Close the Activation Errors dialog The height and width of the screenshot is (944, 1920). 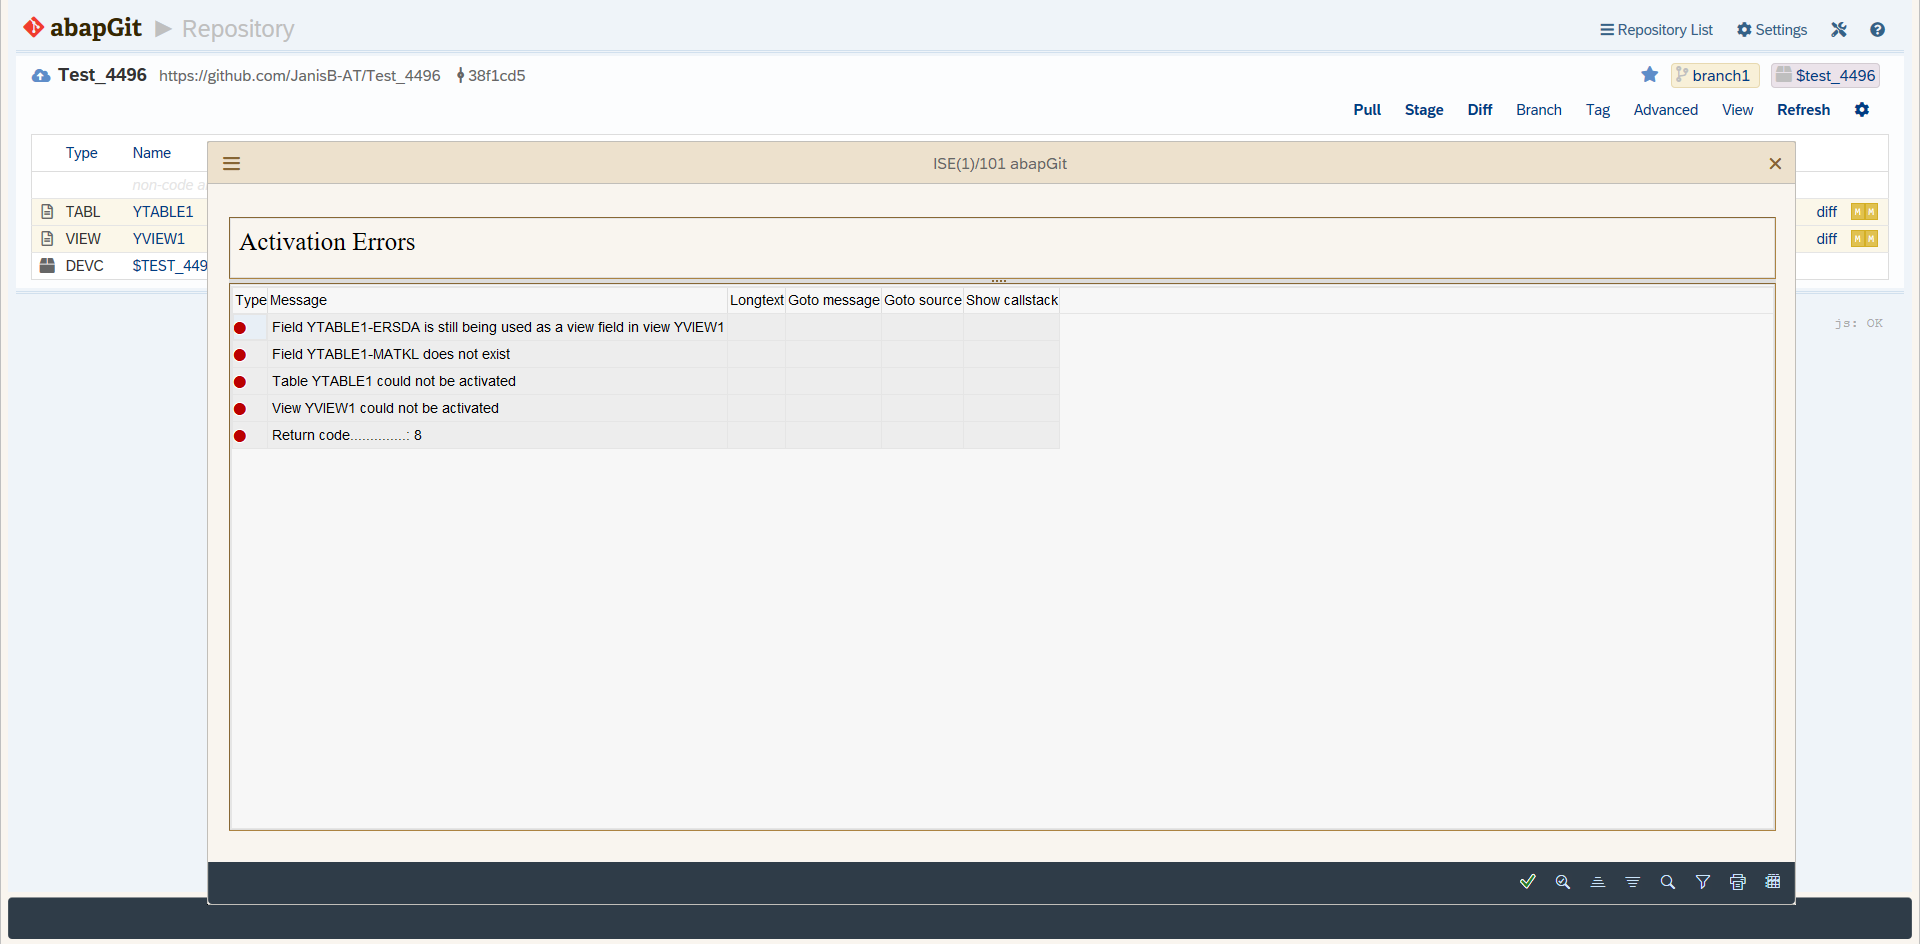pos(1776,163)
